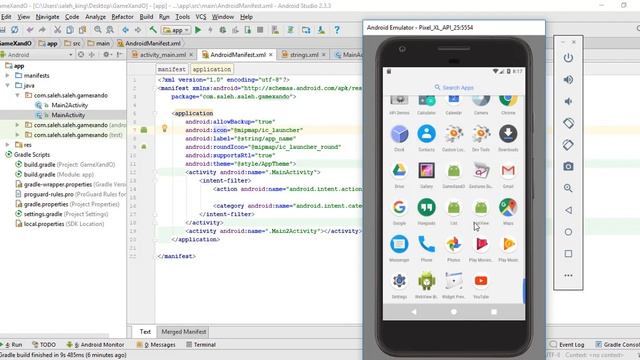Click the src breadcrumb in the navigation bar

73,43
